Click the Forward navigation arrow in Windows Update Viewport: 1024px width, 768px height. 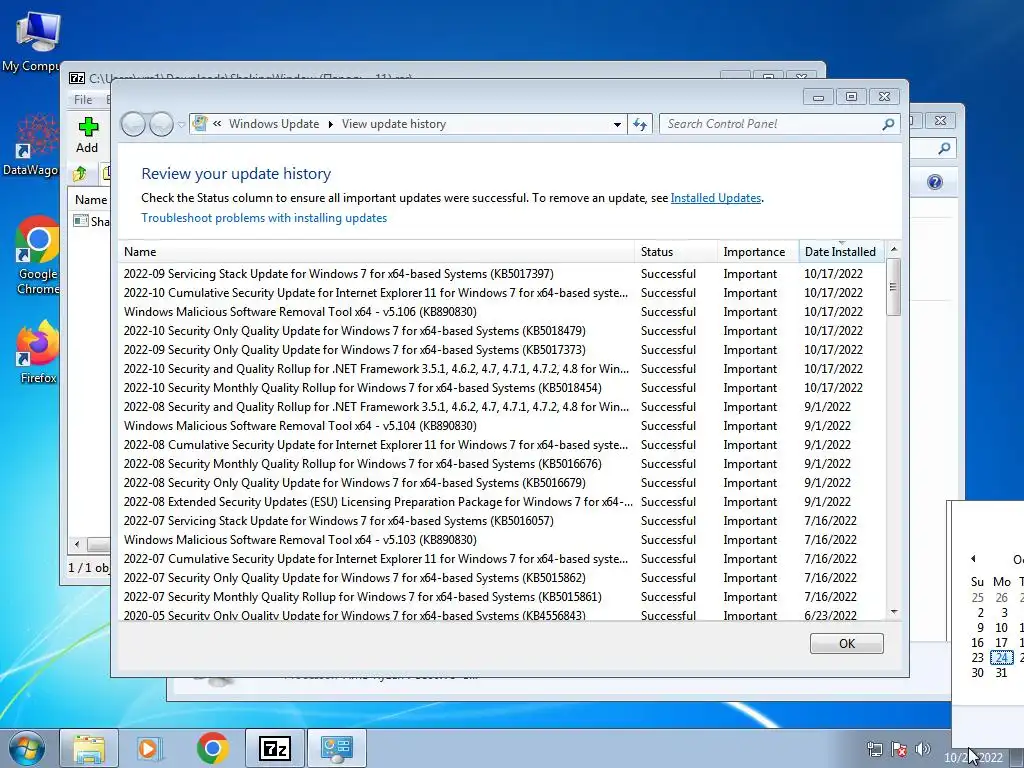point(161,123)
